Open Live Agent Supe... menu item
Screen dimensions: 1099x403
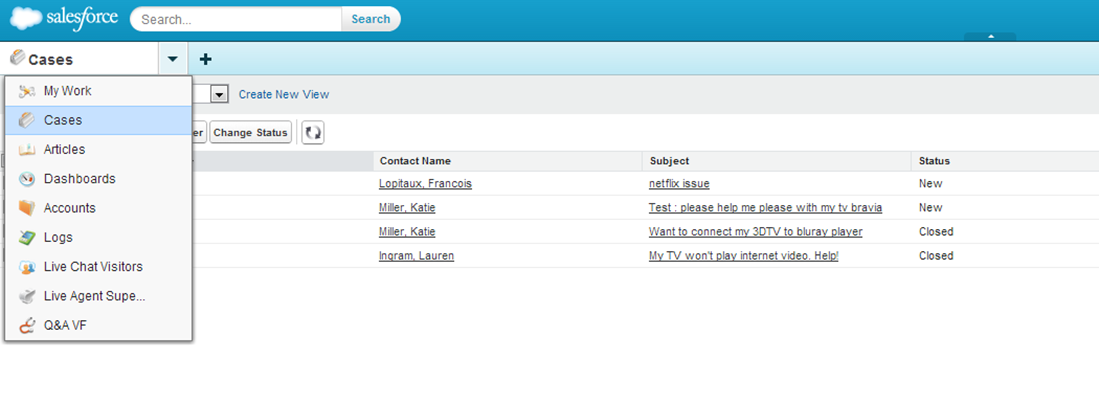tap(98, 297)
